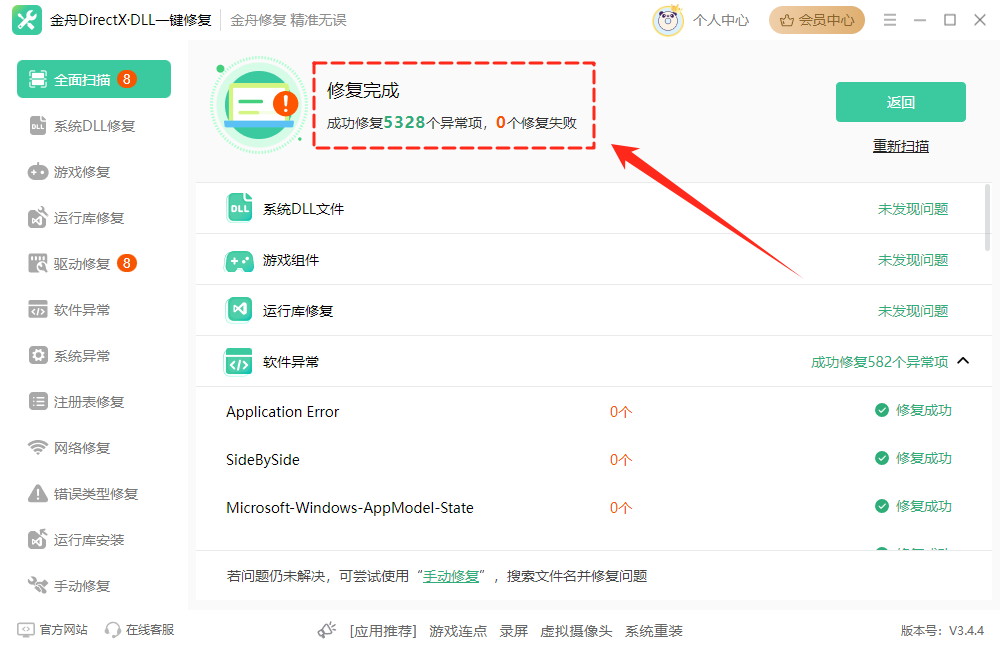The width and height of the screenshot is (1000, 650).
Task: Open the hamburger menu at top right
Action: [x=889, y=19]
